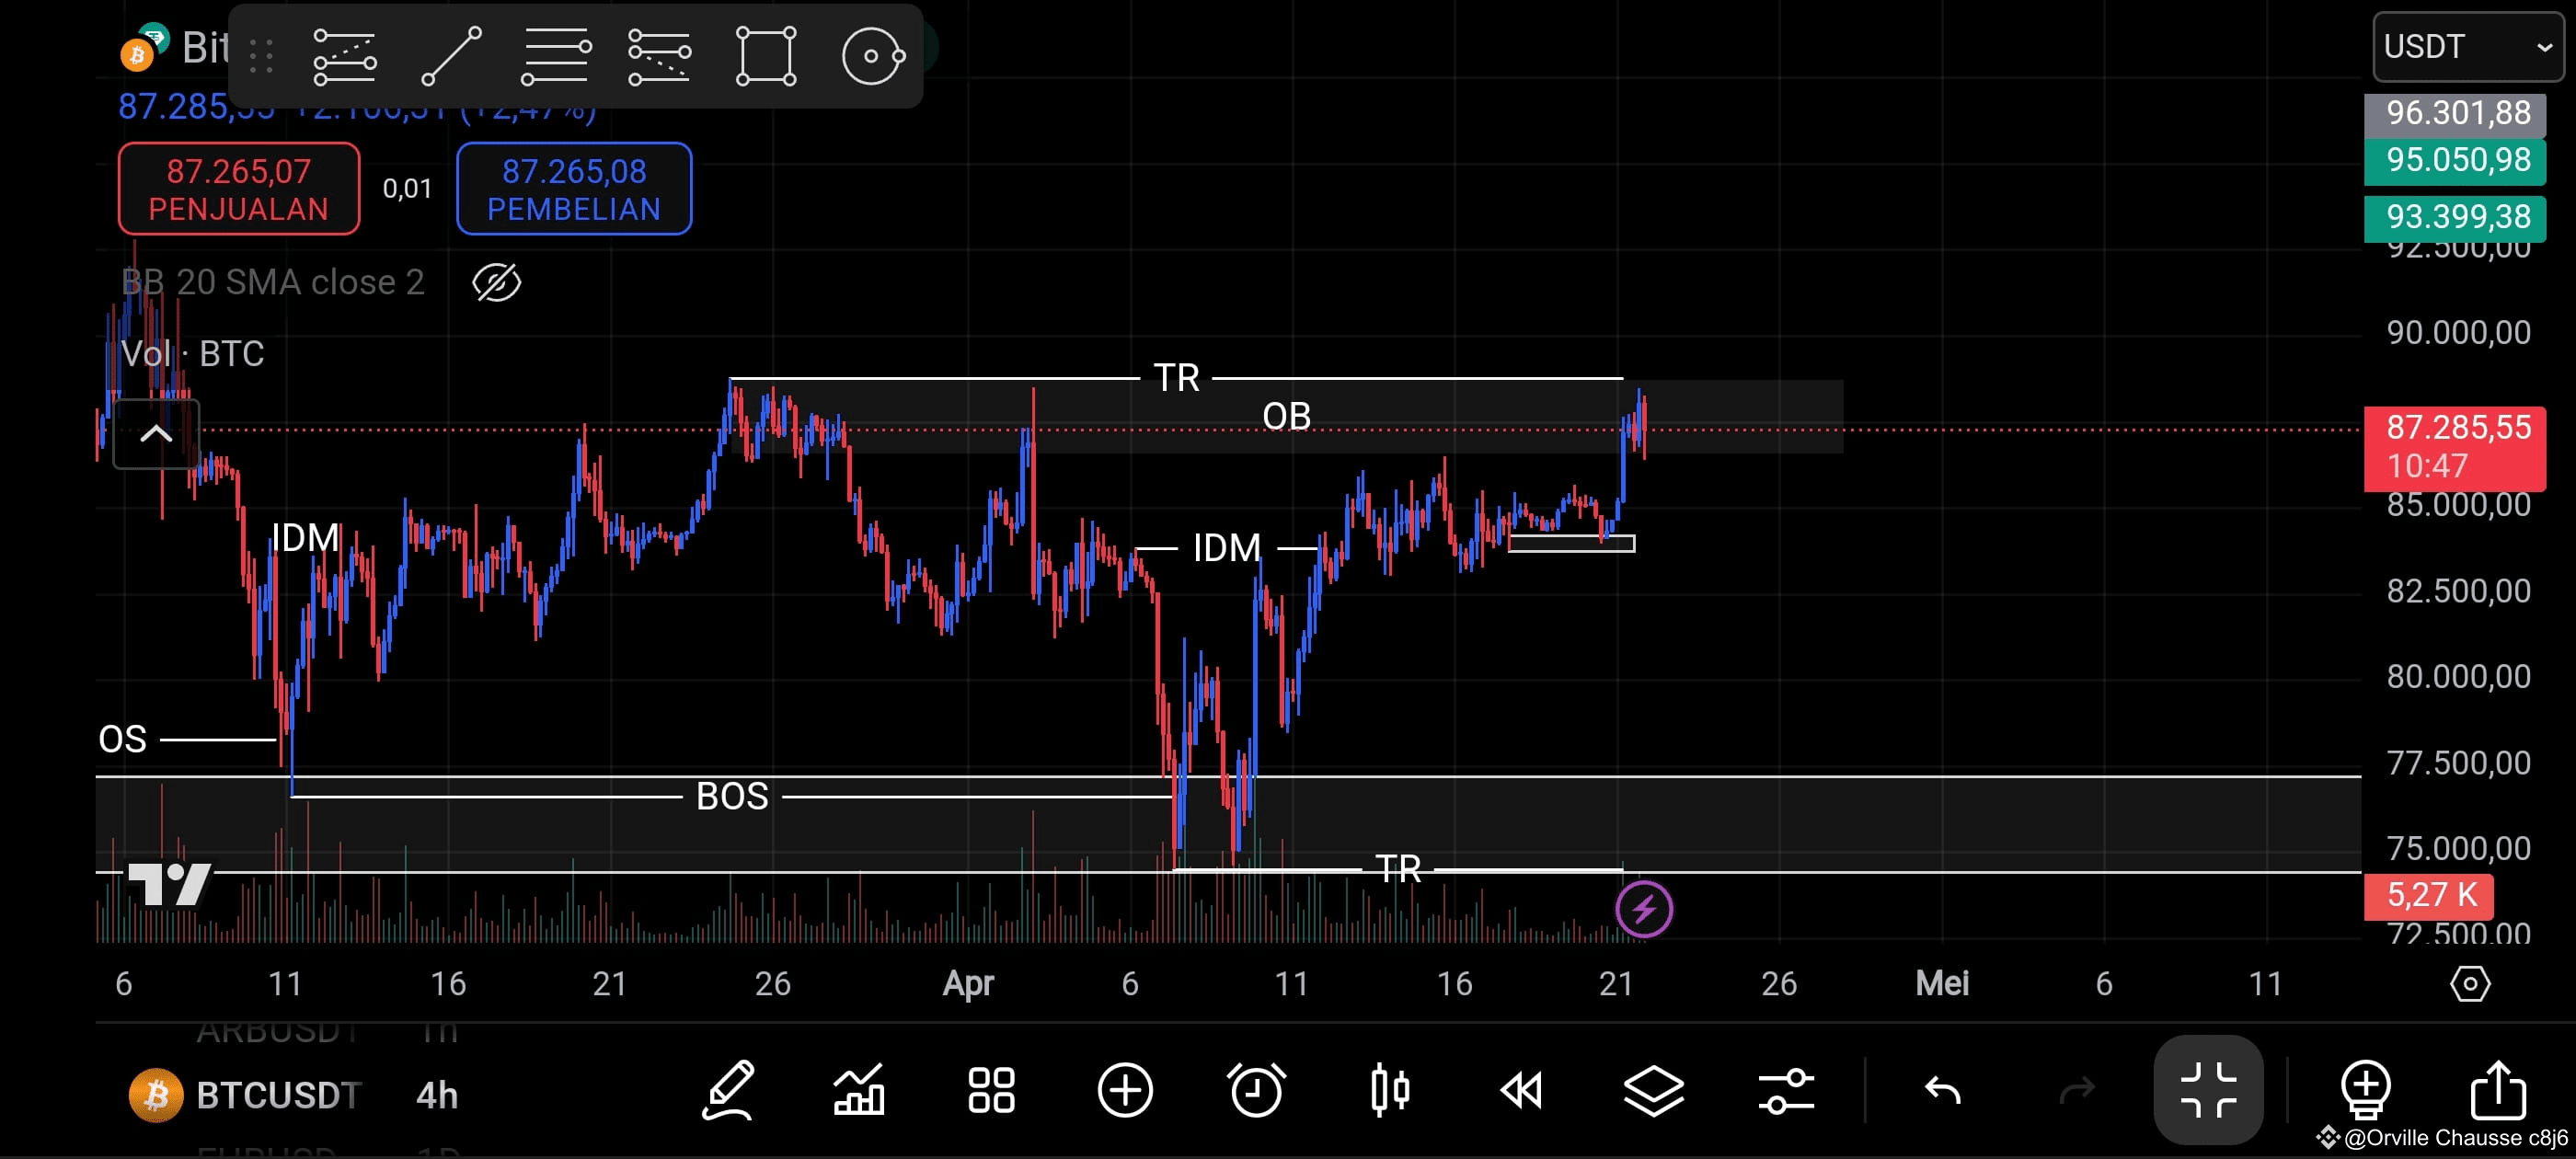Tap the purple lightning event marker
The height and width of the screenshot is (1159, 2576).
coord(1643,909)
